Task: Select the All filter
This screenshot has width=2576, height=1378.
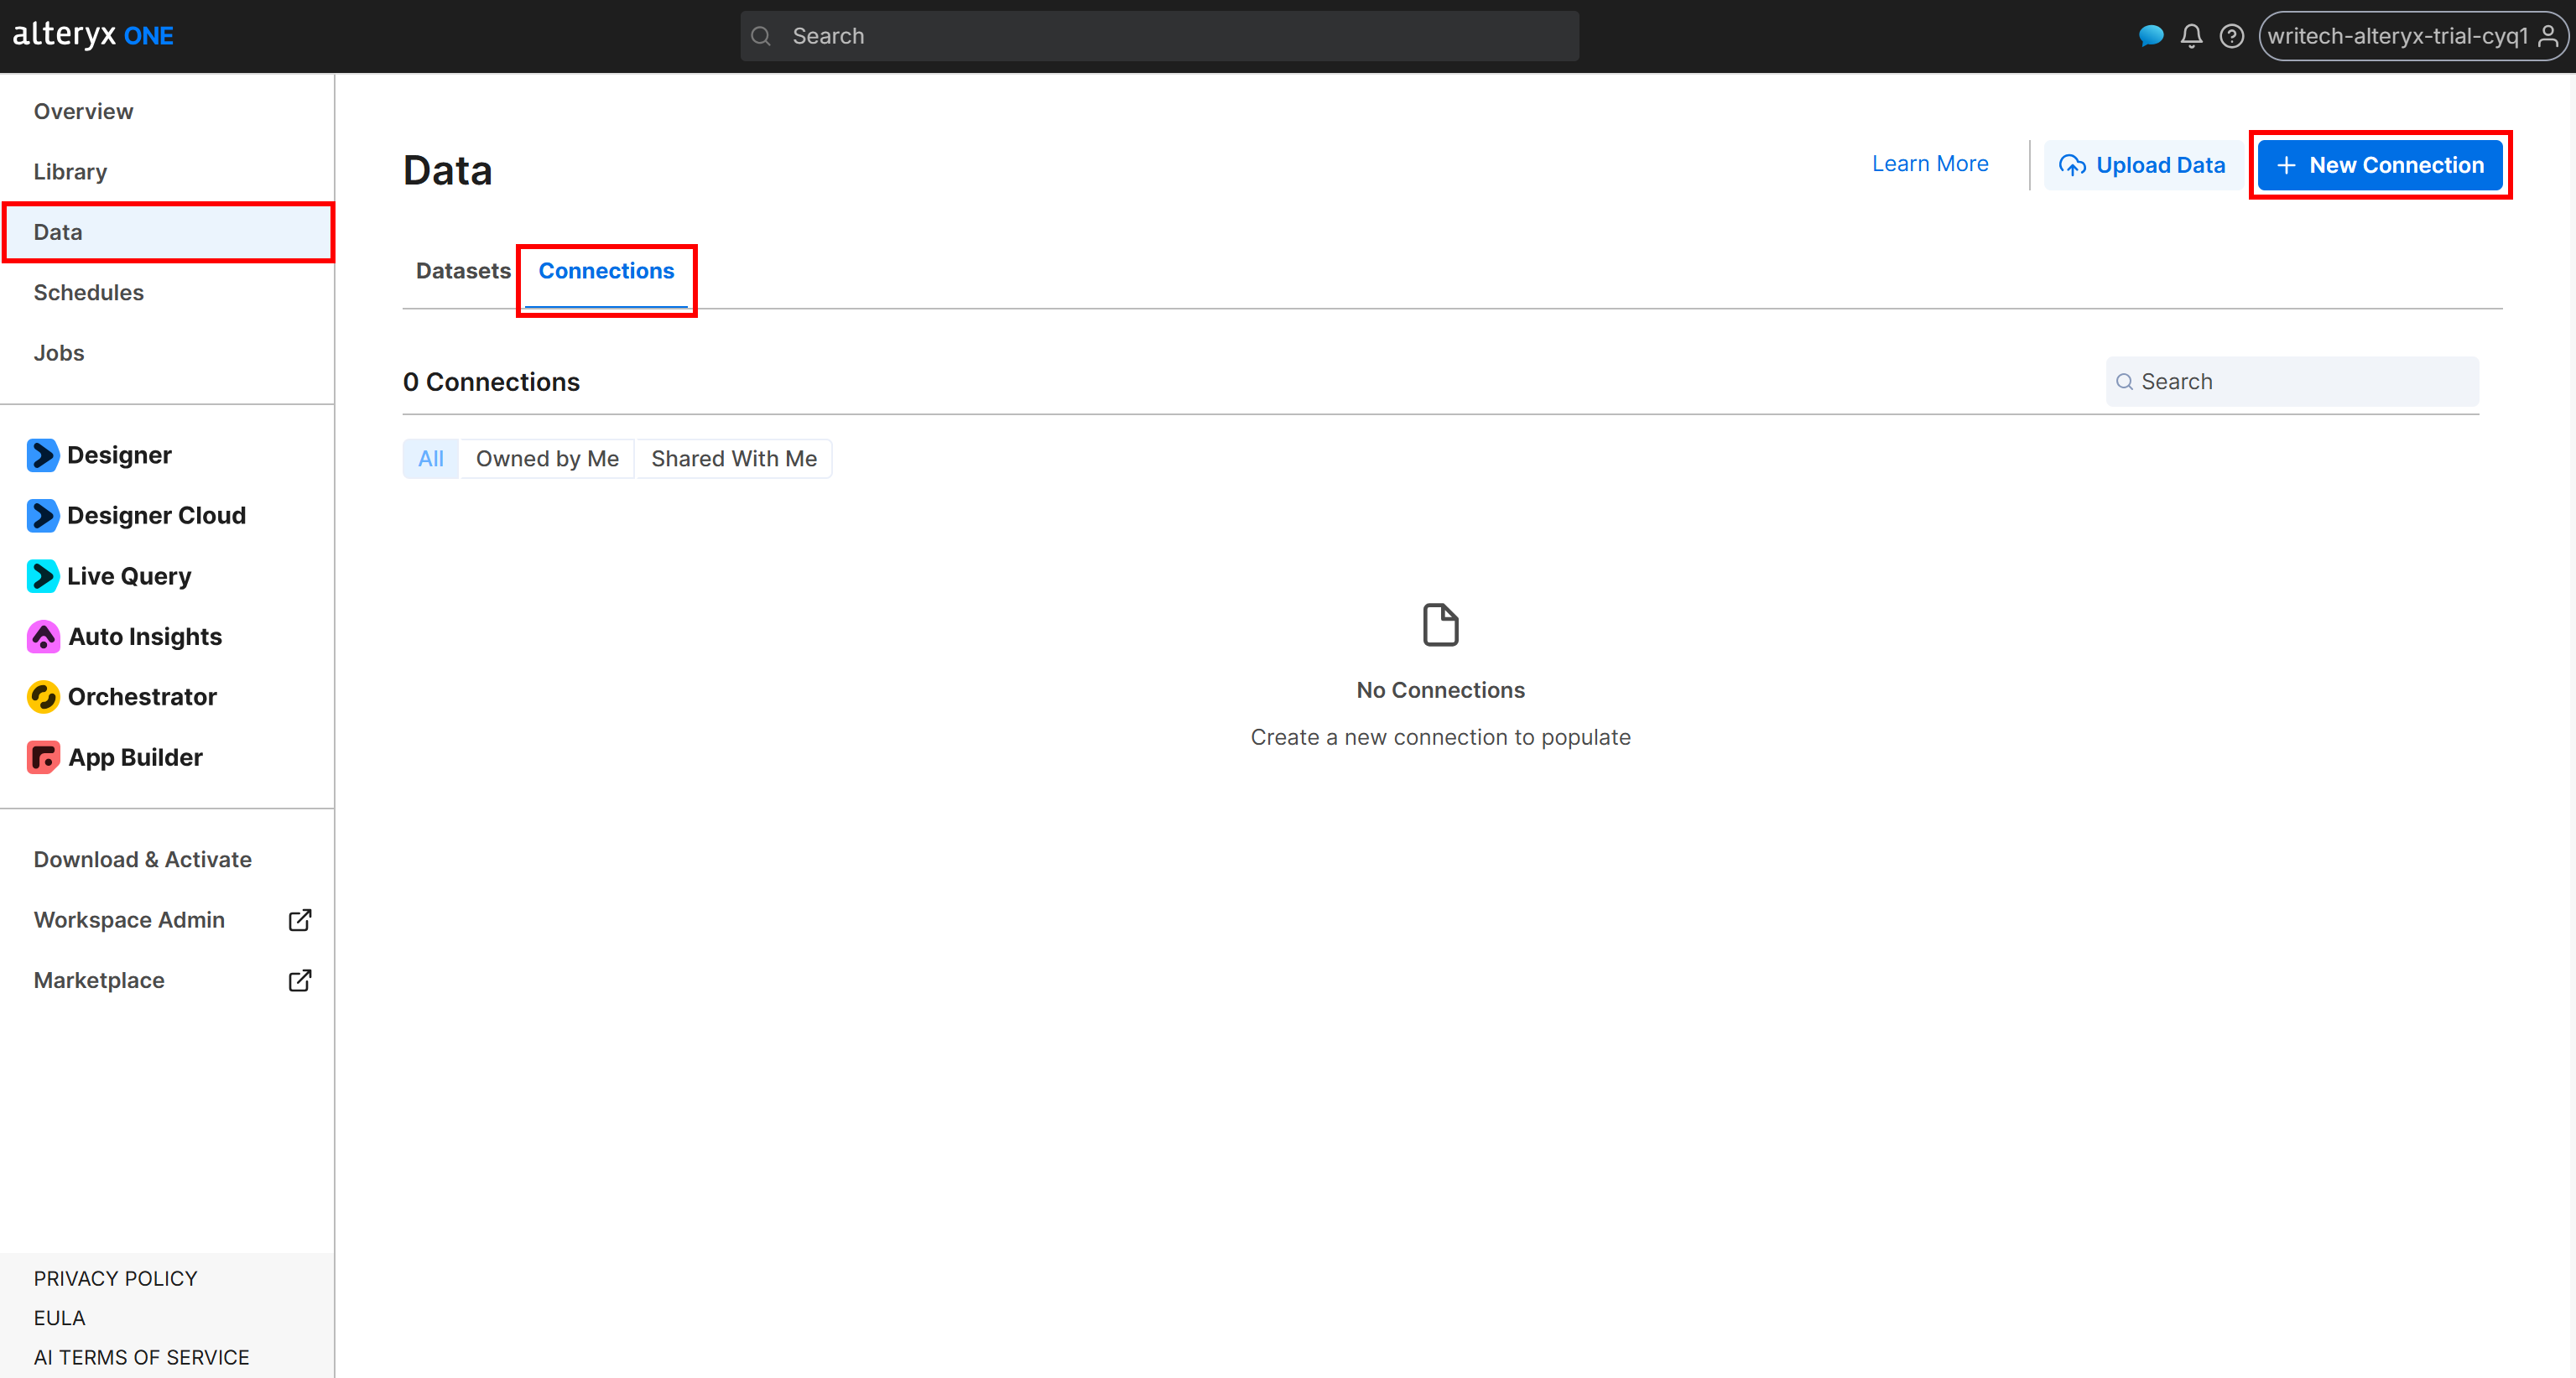Action: click(x=431, y=458)
